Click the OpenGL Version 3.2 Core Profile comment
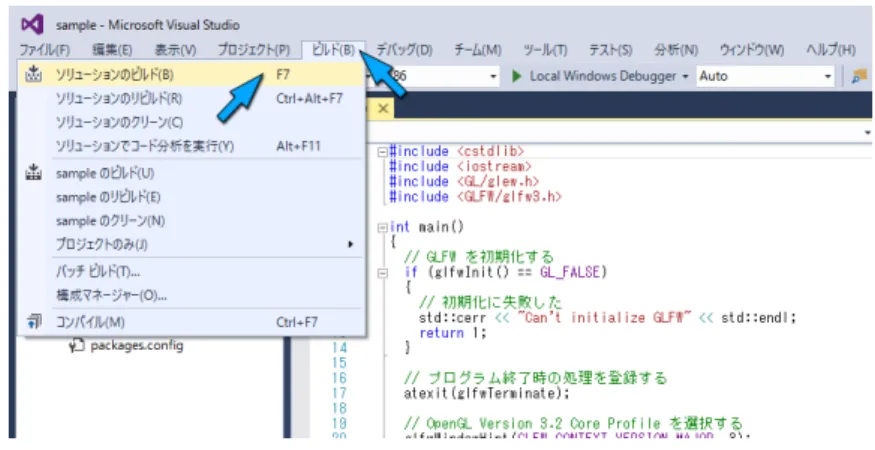The height and width of the screenshot is (450, 875). click(x=573, y=423)
